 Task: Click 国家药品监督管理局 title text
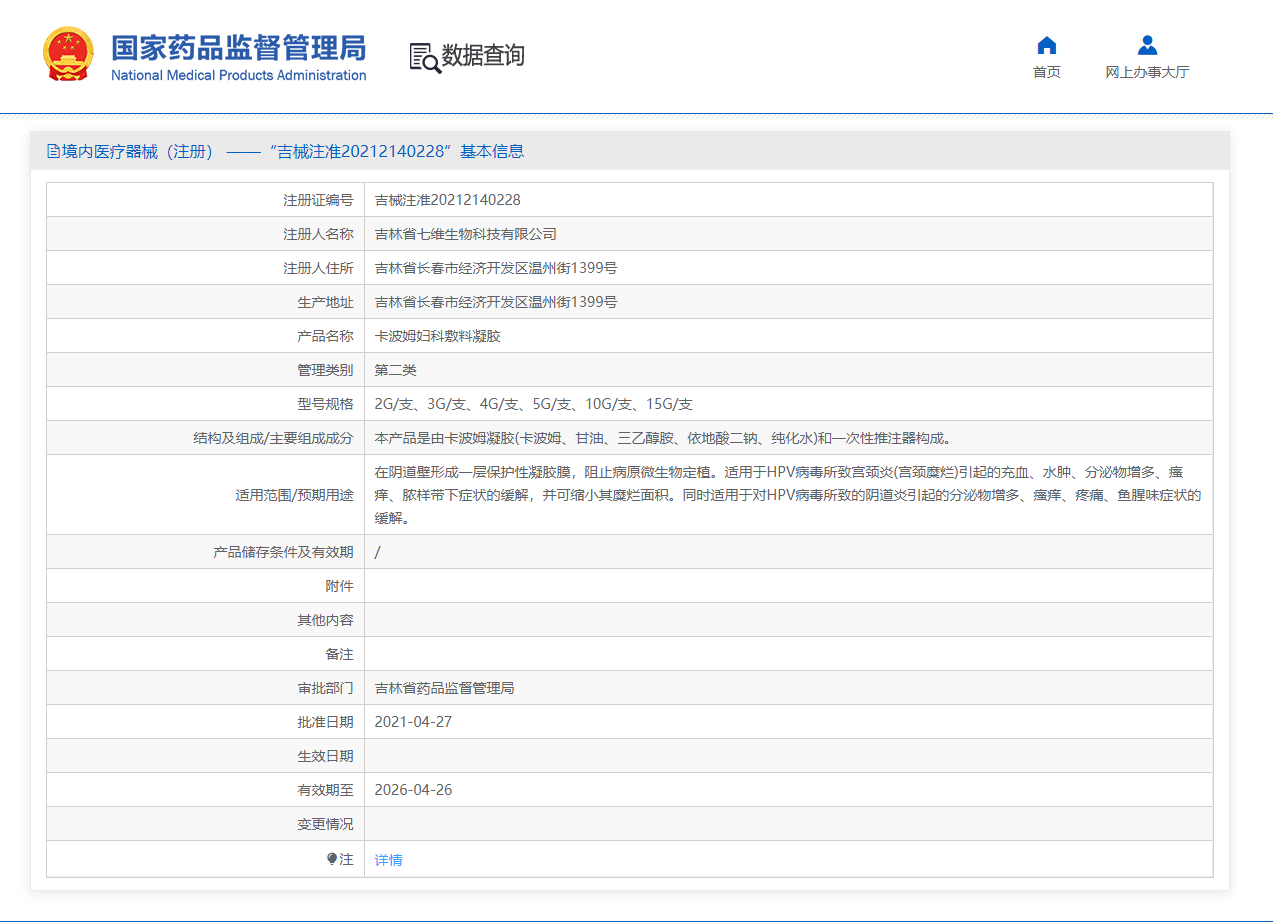tap(238, 47)
